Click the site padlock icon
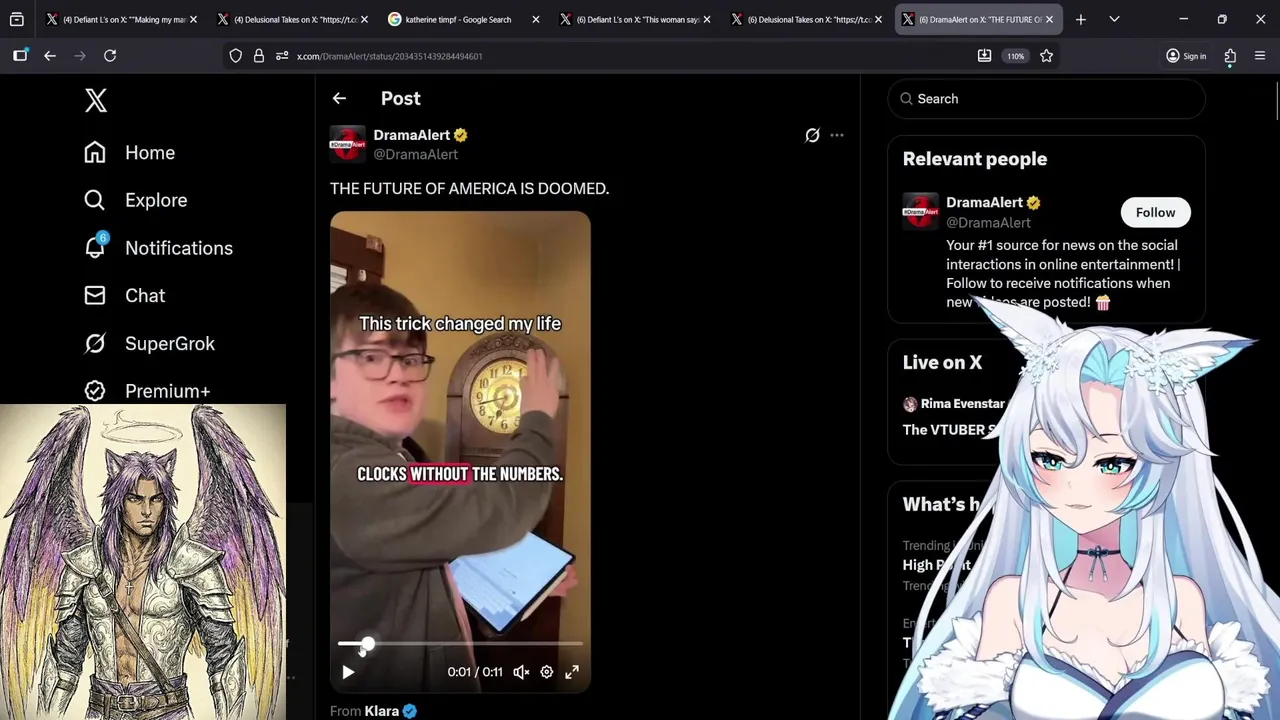The image size is (1280, 720). pyautogui.click(x=259, y=56)
